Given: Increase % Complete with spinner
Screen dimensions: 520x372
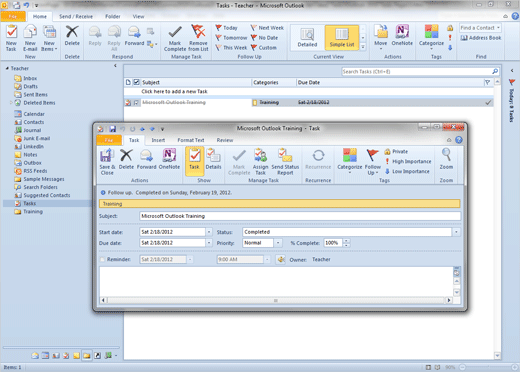Looking at the screenshot, I should [346, 241].
